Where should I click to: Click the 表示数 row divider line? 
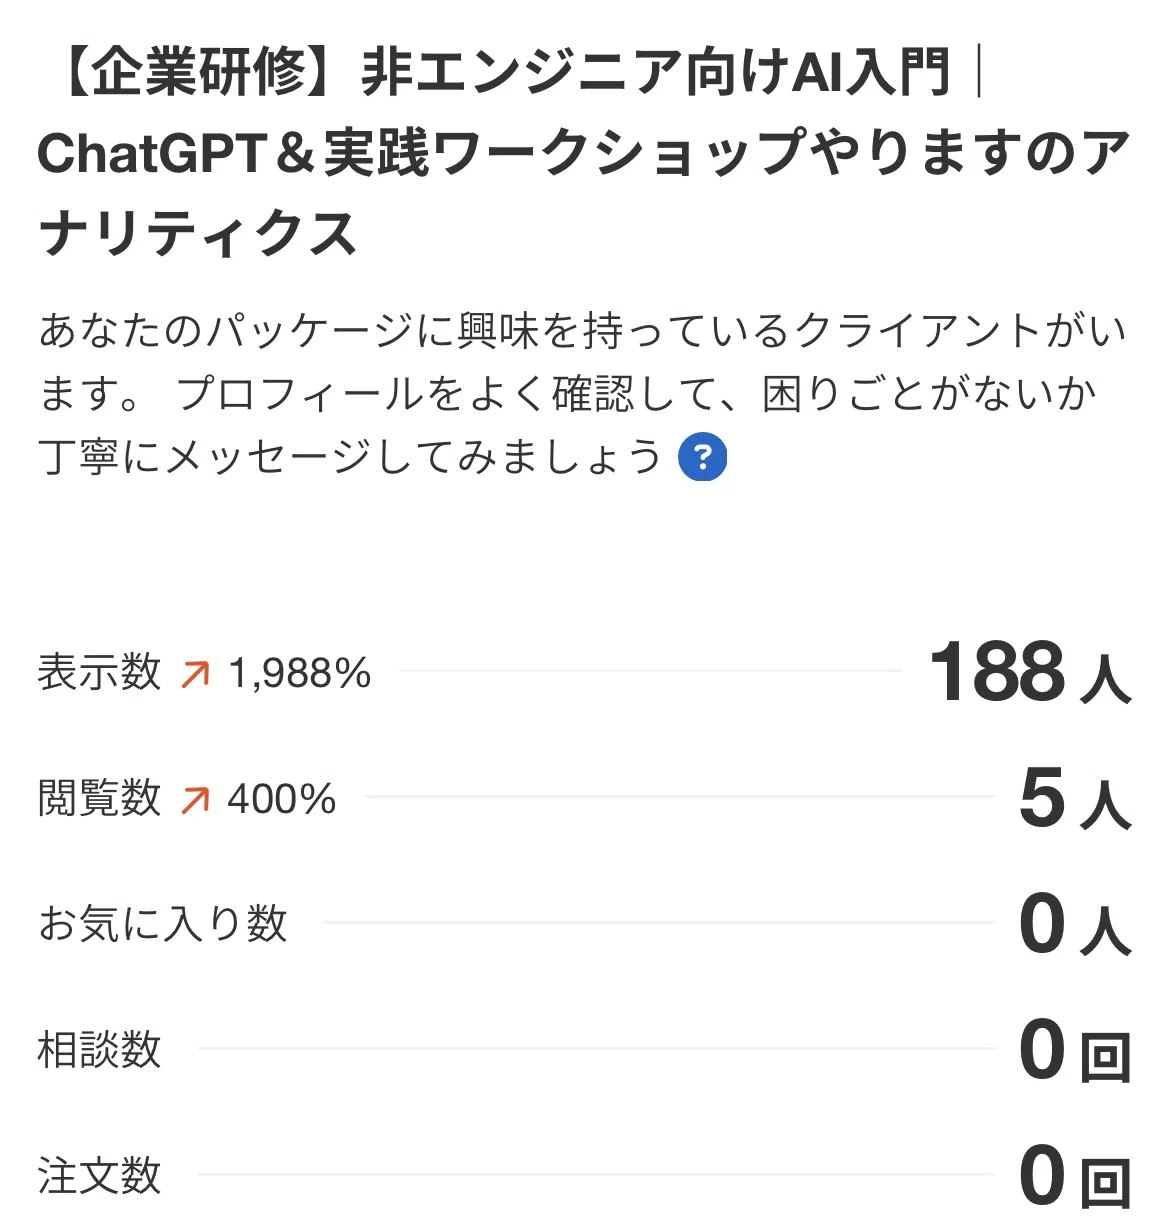click(650, 671)
